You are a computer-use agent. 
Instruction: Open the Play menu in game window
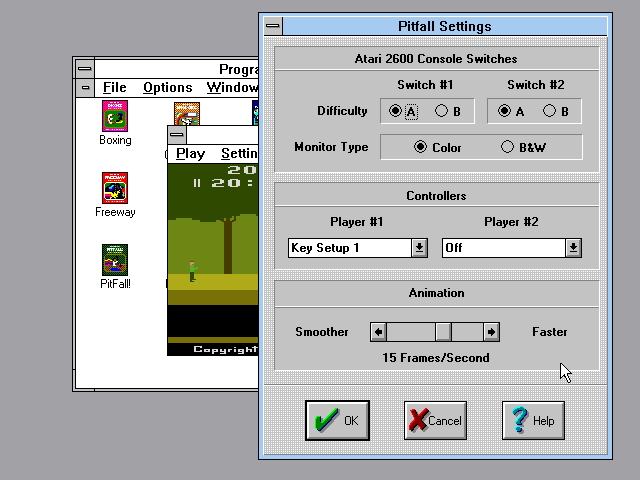[190, 153]
